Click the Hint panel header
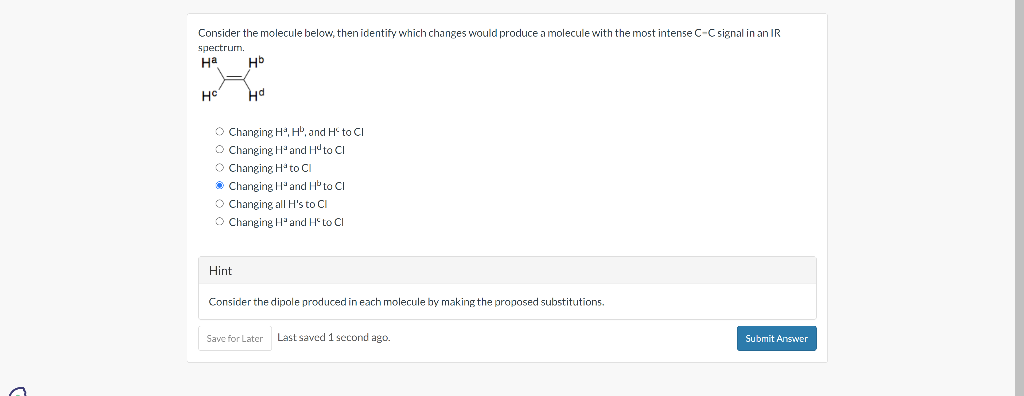Viewport: 1024px width, 396px height. pos(507,271)
